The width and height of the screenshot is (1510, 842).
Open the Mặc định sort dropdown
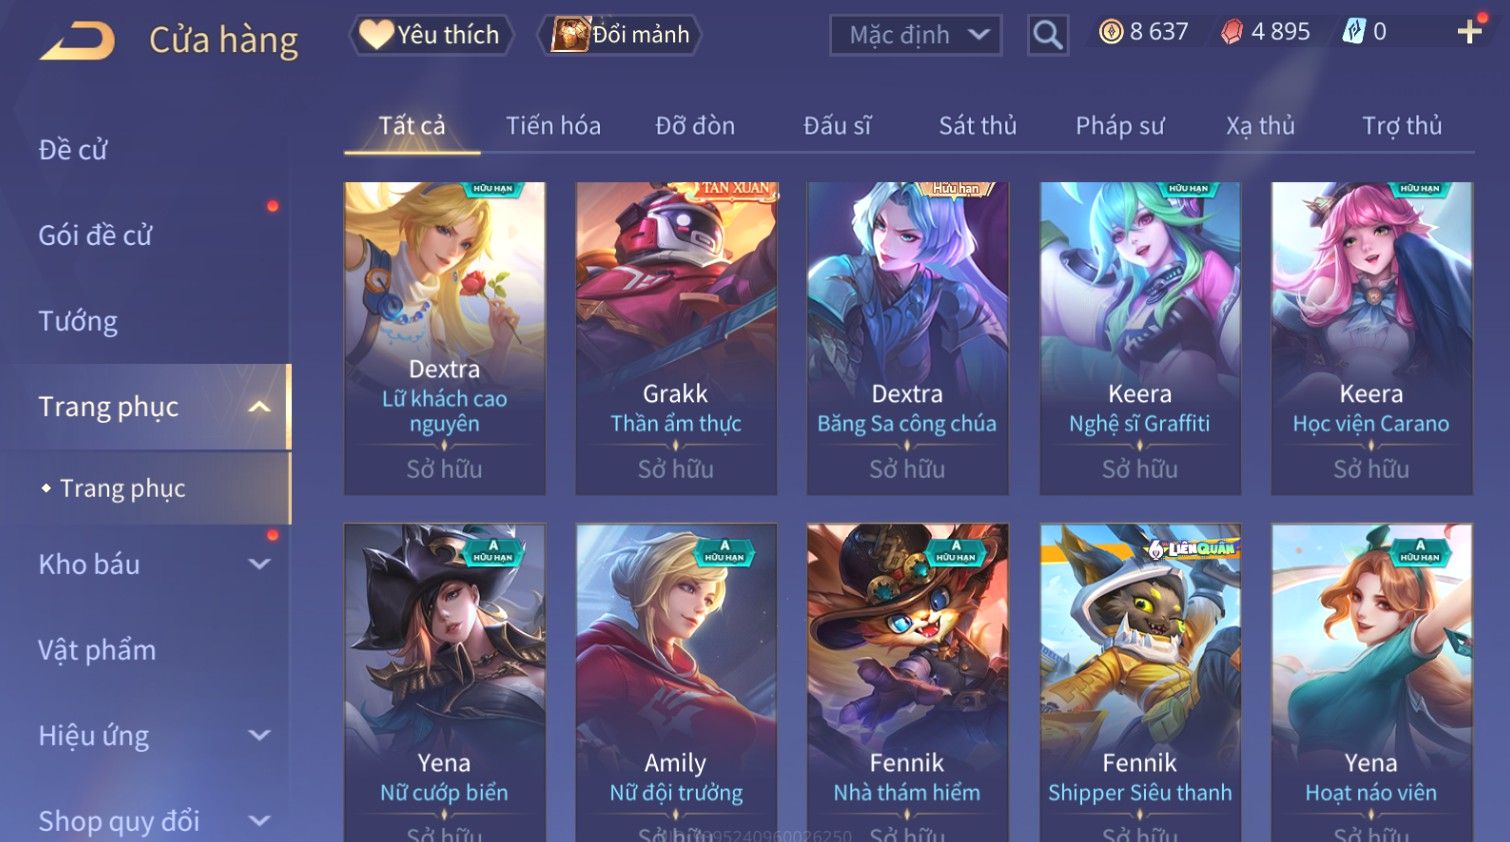pos(915,35)
